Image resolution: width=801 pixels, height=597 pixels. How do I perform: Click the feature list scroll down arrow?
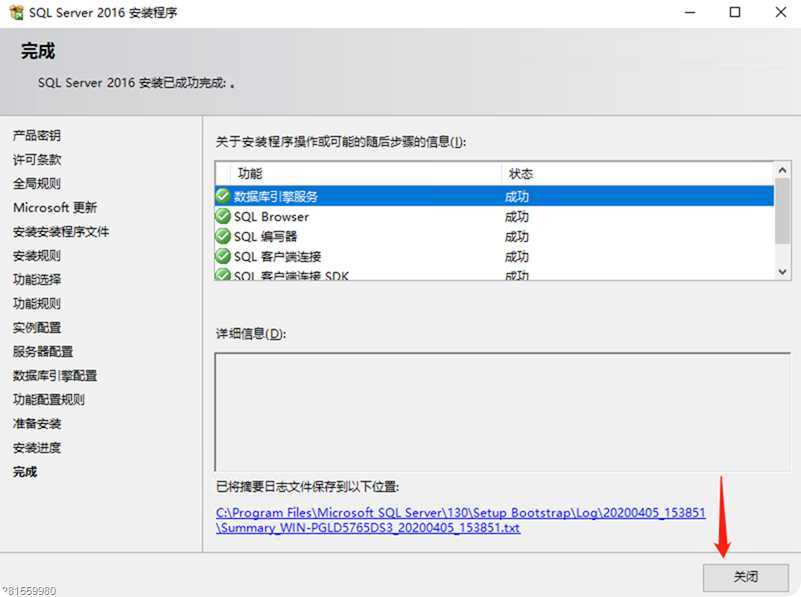782,272
